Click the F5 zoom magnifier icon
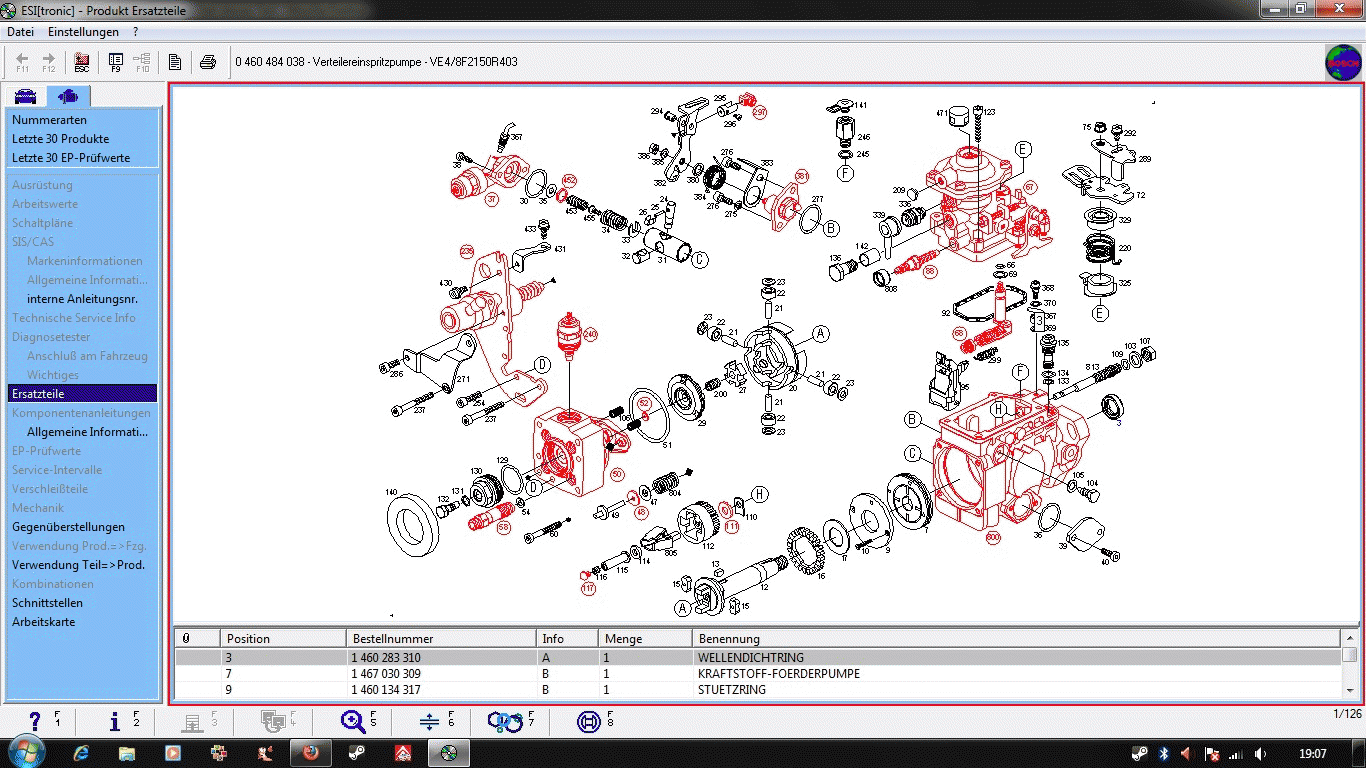The height and width of the screenshot is (768, 1366). click(352, 721)
